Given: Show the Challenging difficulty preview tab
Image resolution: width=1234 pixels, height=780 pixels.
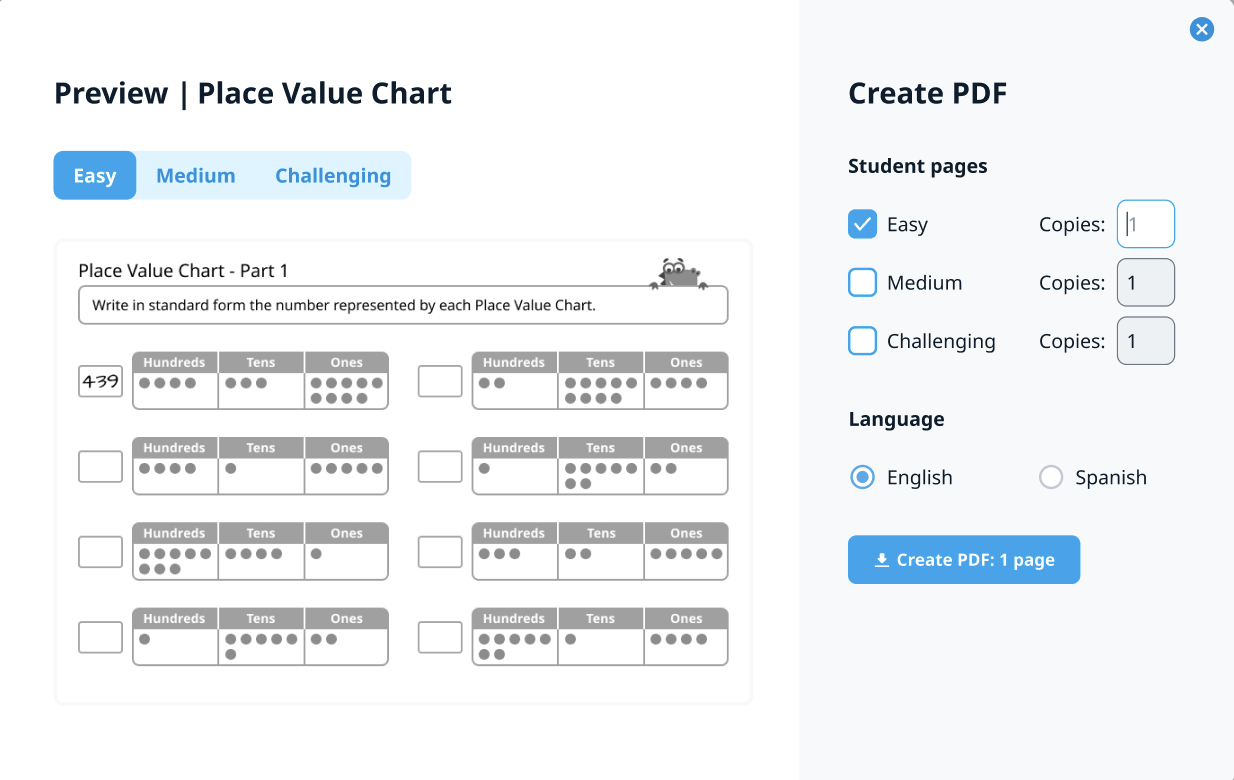Looking at the screenshot, I should (x=333, y=176).
